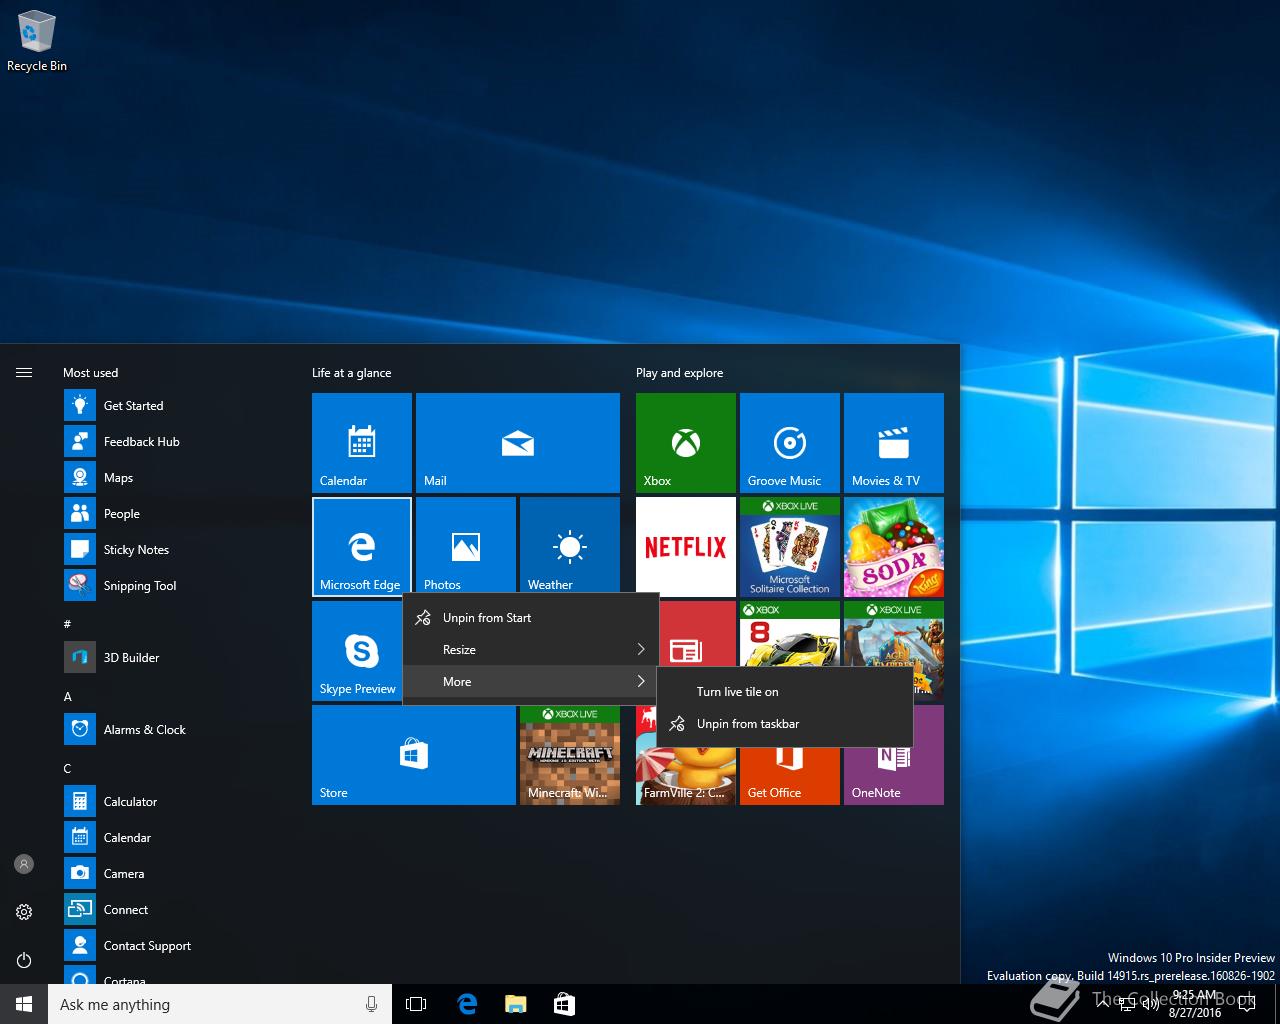
Task: Click the Play and explore heading
Action: pyautogui.click(x=680, y=373)
